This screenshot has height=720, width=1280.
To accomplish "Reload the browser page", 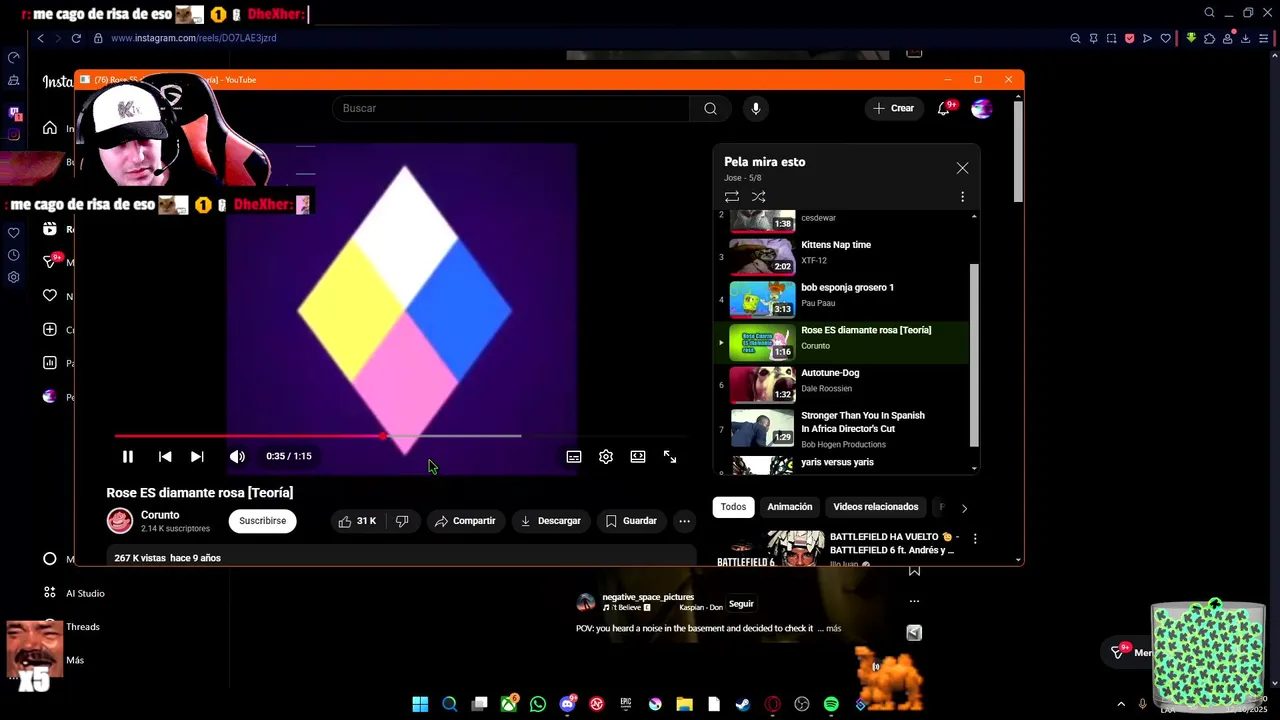I will [76, 38].
